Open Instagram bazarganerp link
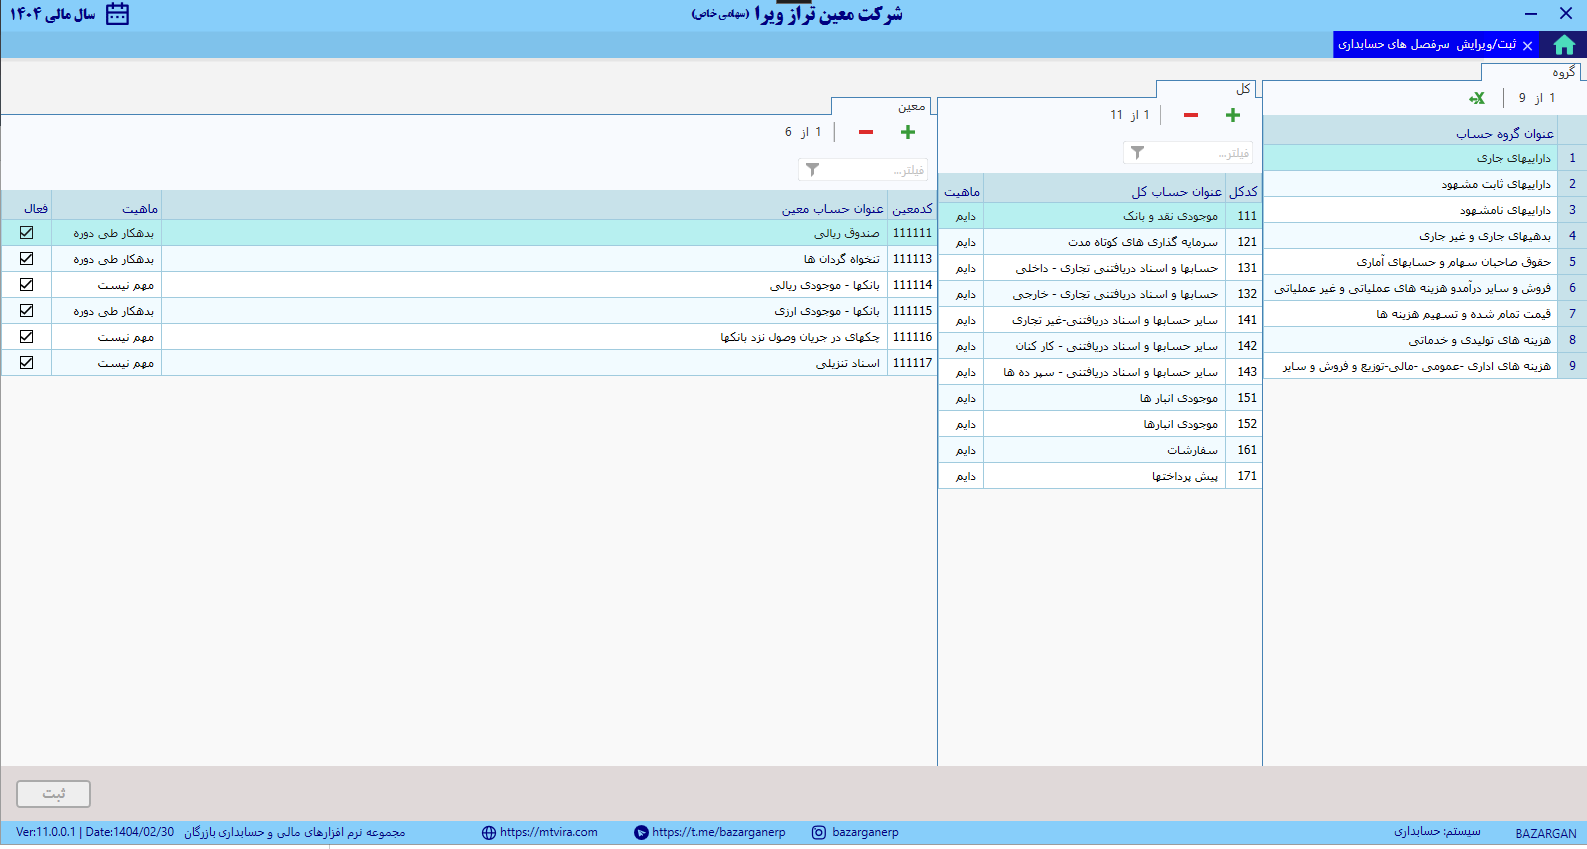1587x849 pixels. (865, 832)
